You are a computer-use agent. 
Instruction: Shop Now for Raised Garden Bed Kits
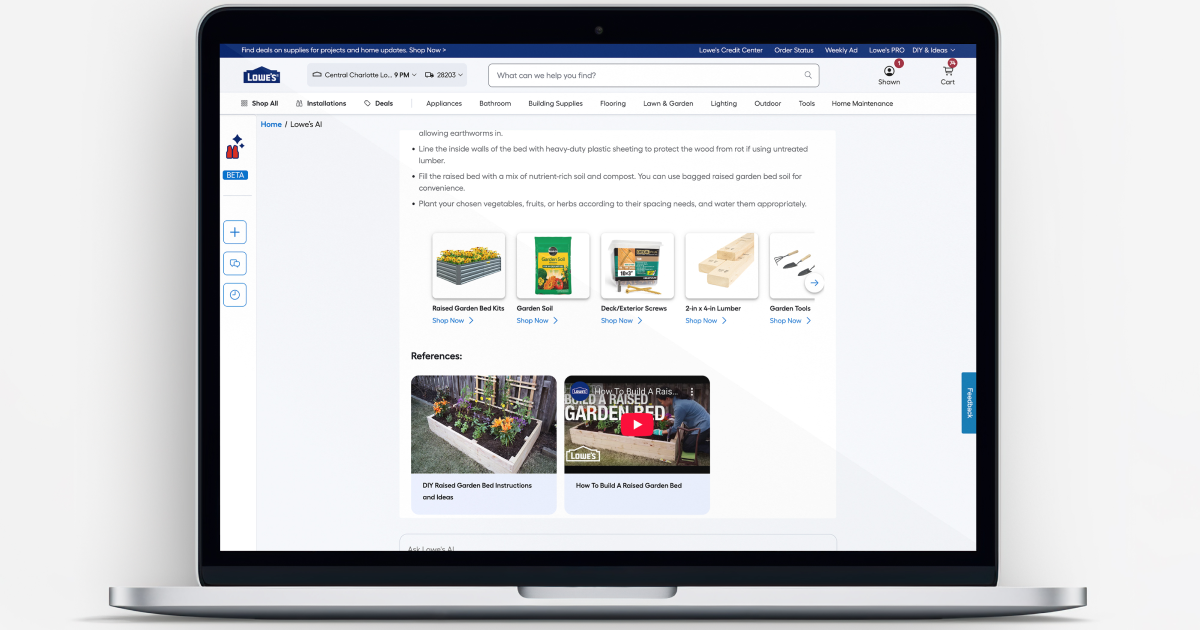448,321
